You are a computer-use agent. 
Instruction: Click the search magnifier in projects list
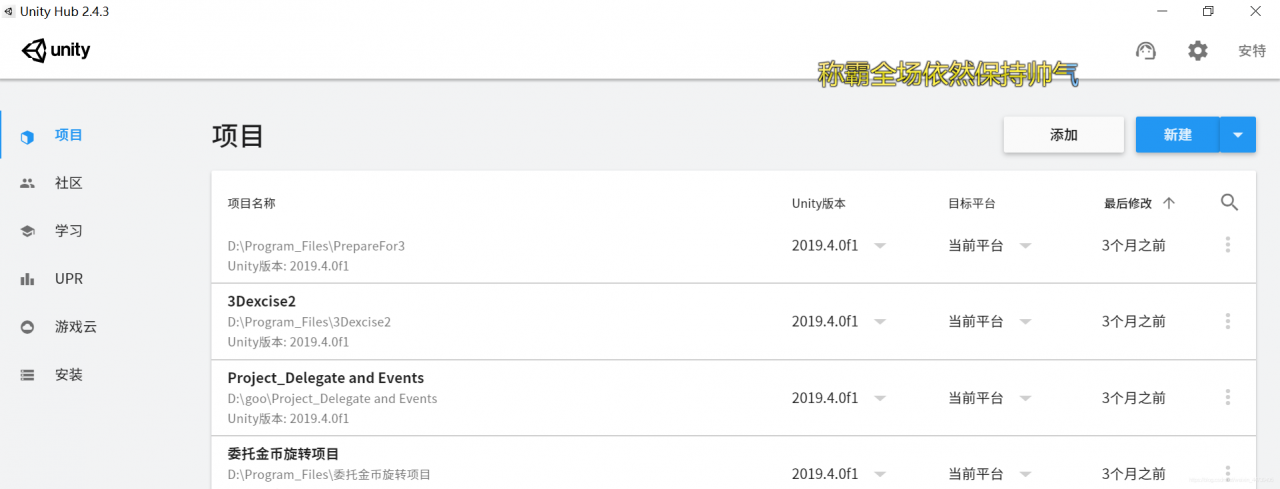1230,203
